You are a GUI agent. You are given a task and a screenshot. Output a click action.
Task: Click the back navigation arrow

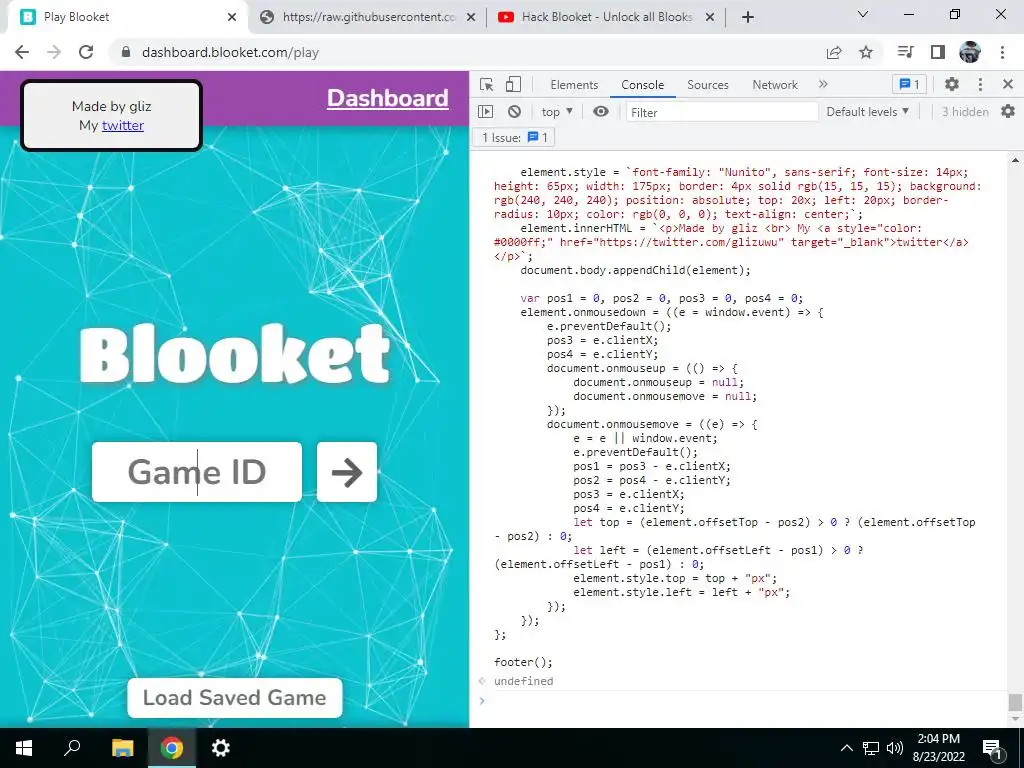22,52
